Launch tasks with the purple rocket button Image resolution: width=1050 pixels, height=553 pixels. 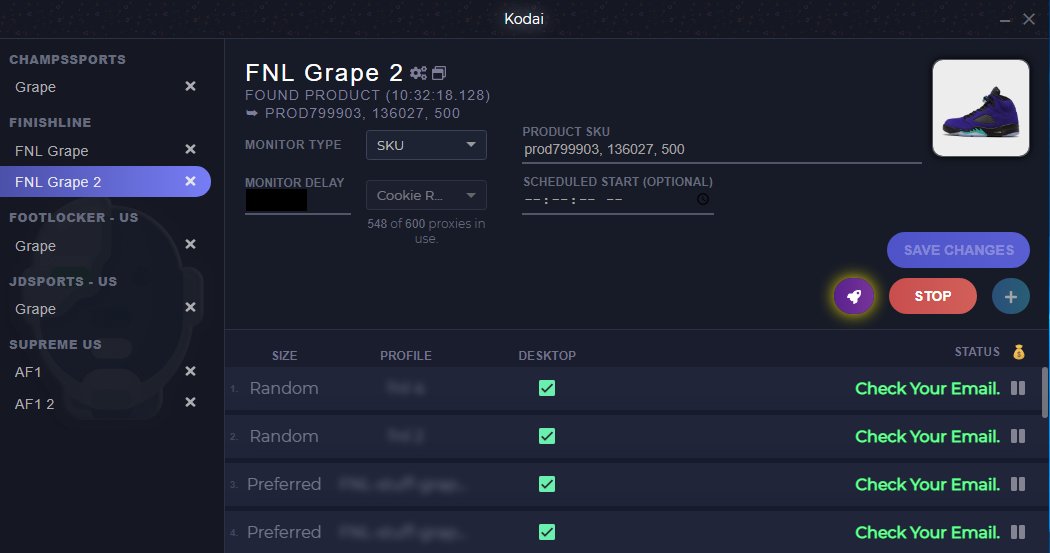pyautogui.click(x=854, y=296)
